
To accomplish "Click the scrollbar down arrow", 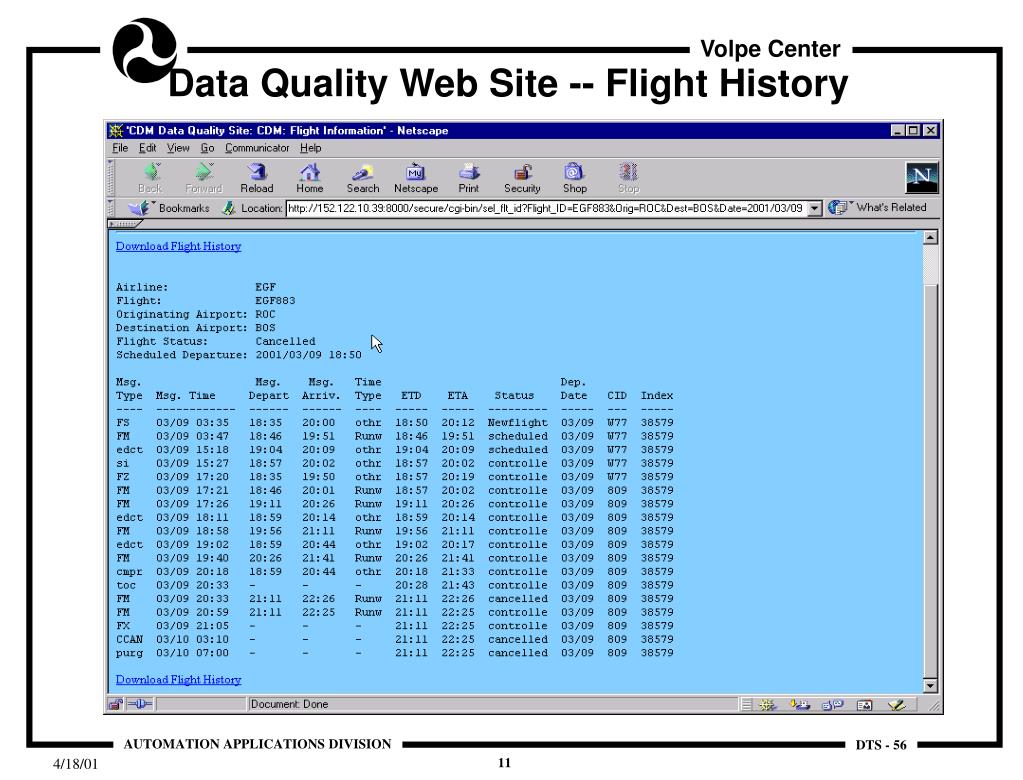I will pyautogui.click(x=930, y=685).
